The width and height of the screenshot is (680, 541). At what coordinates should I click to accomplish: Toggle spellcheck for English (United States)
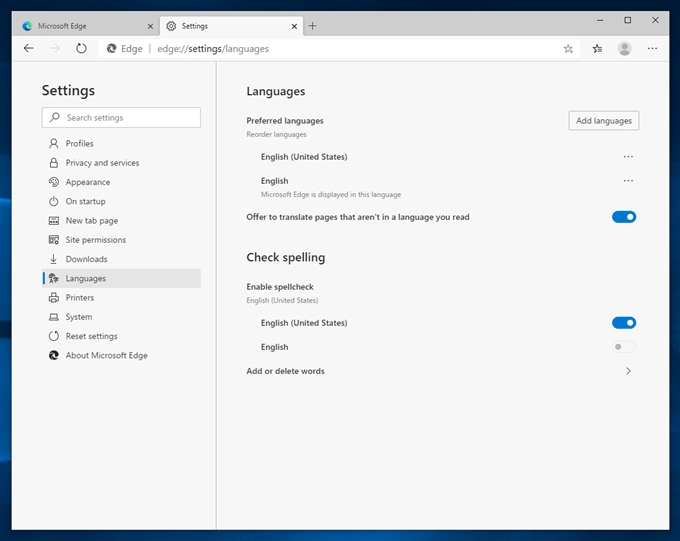[624, 322]
